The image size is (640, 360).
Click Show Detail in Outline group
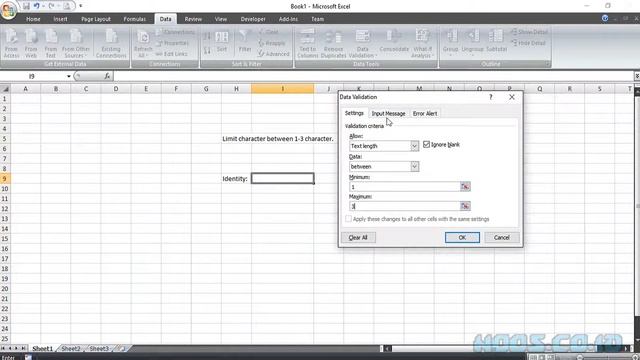pos(529,32)
